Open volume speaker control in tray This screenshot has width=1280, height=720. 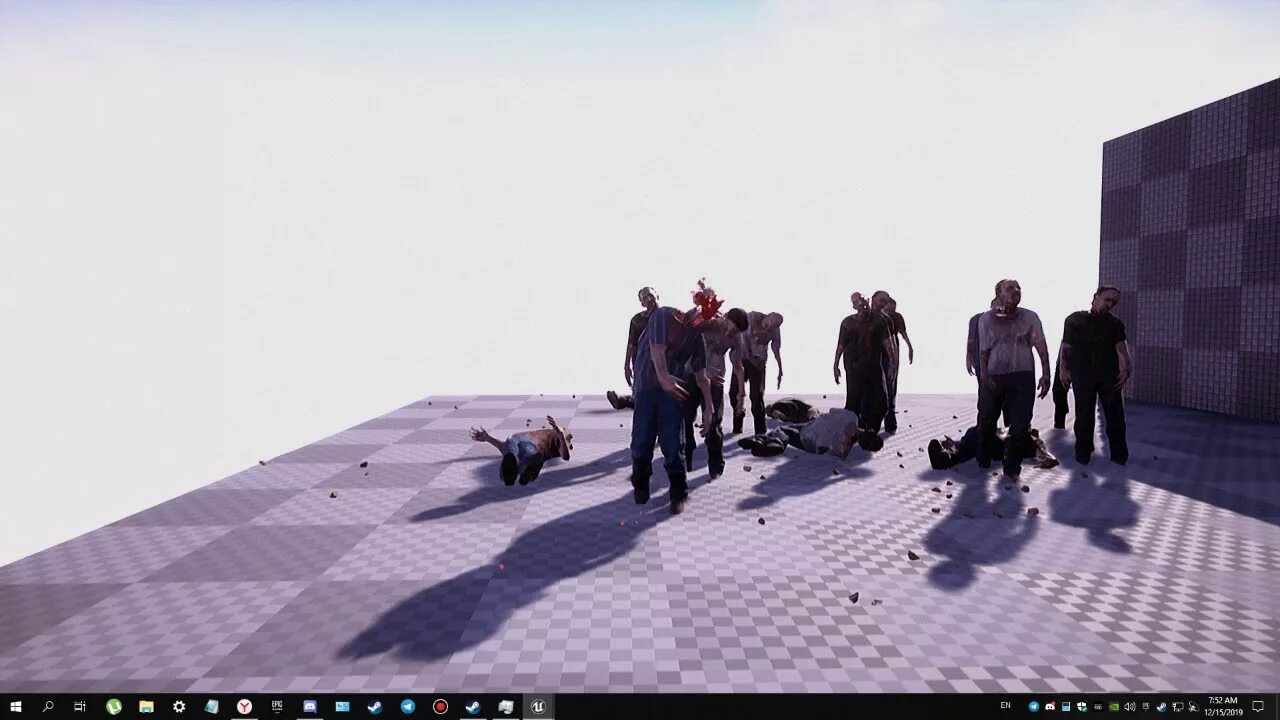point(1130,707)
